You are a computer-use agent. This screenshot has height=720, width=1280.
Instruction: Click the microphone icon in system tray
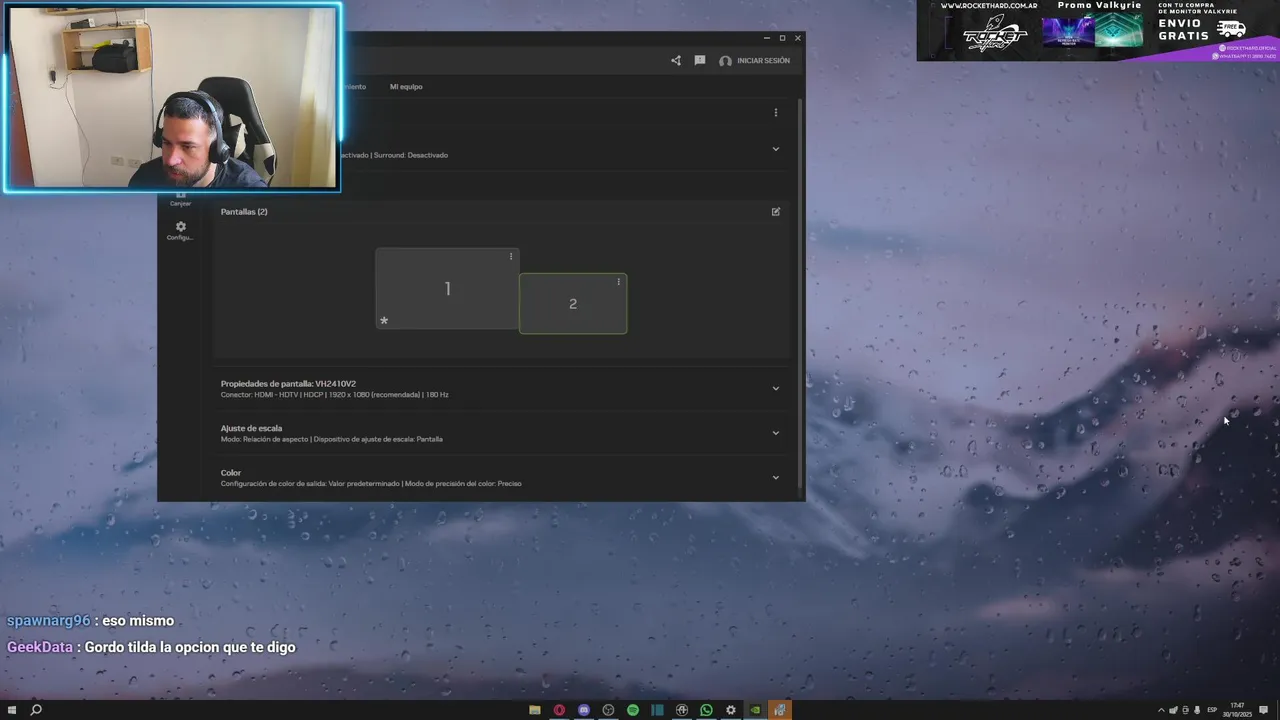[1197, 710]
